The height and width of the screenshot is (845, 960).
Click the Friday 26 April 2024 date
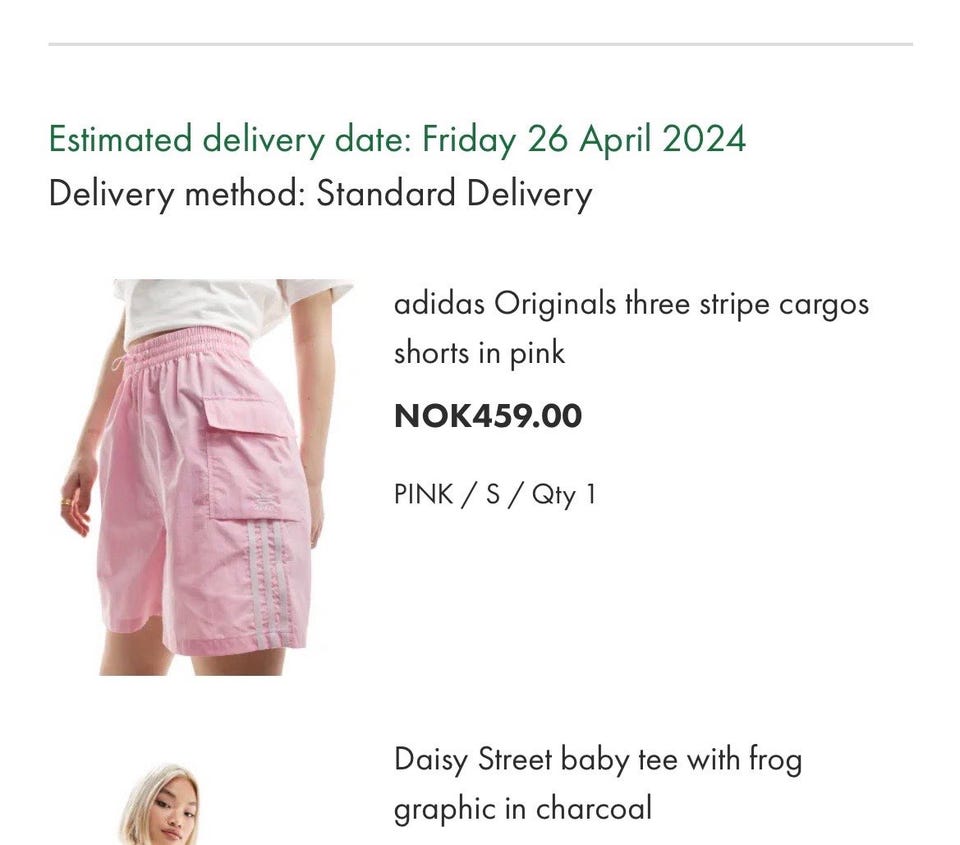[584, 139]
